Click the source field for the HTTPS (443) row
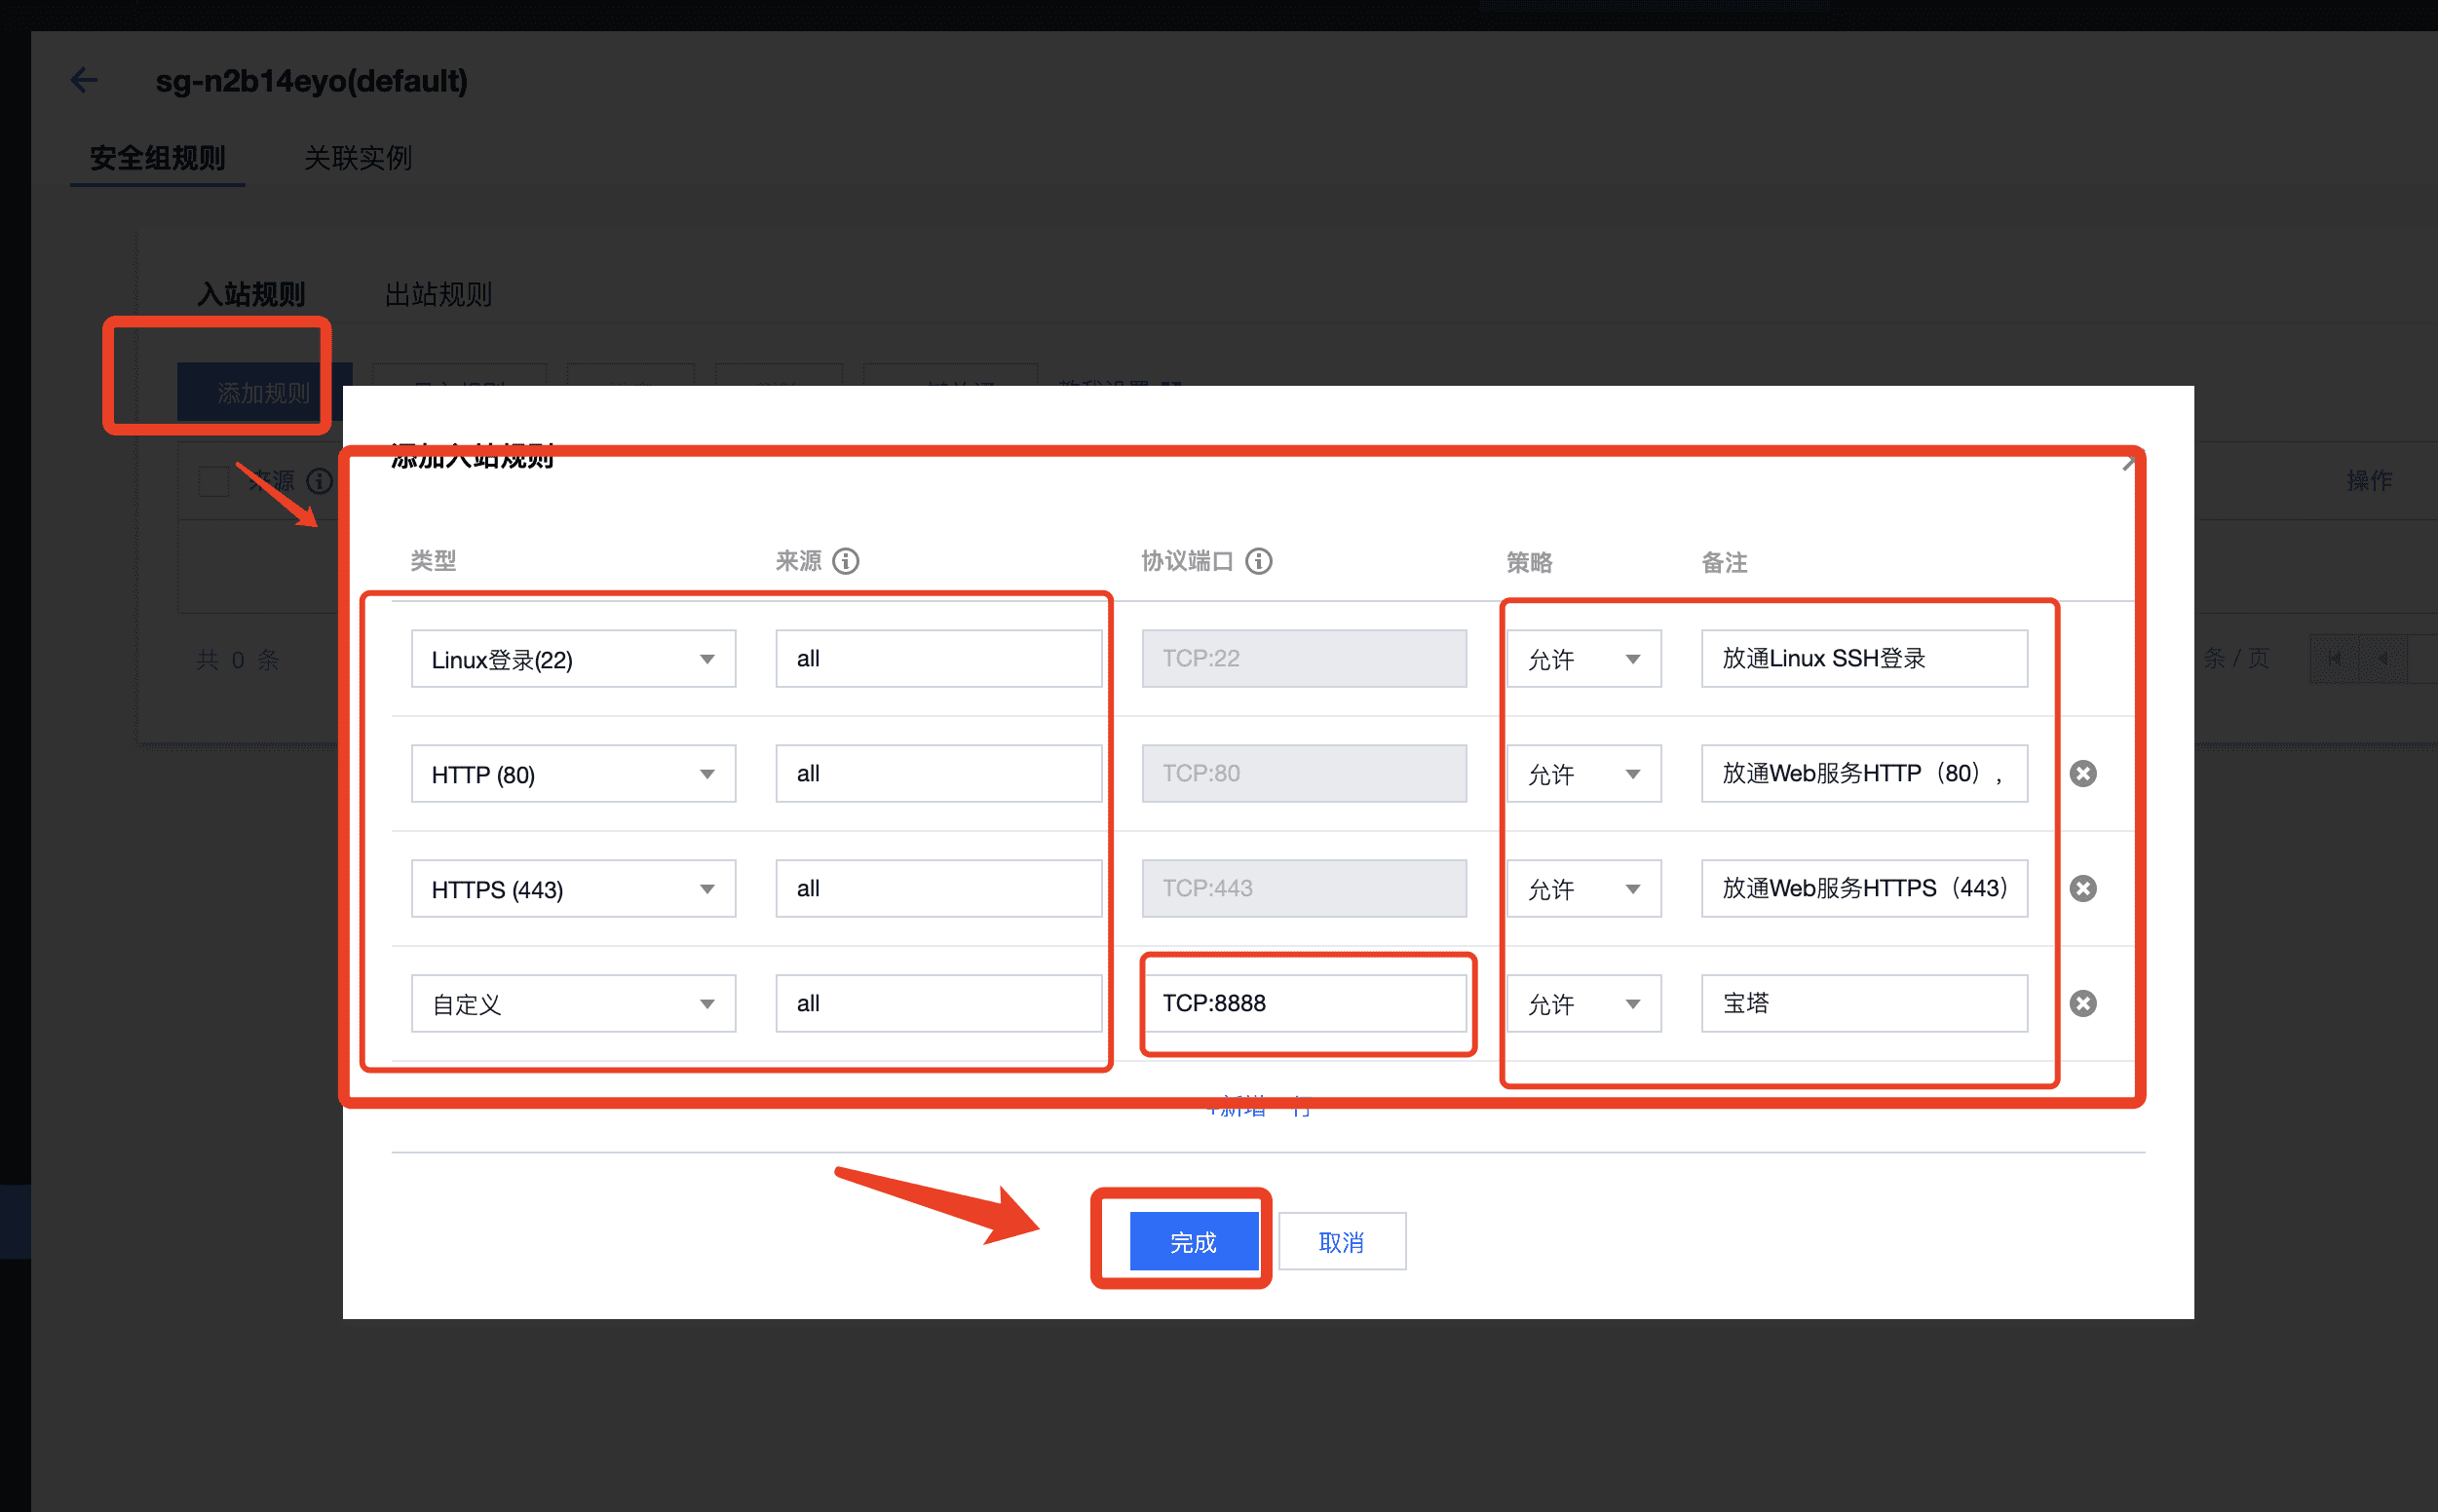 tap(938, 888)
